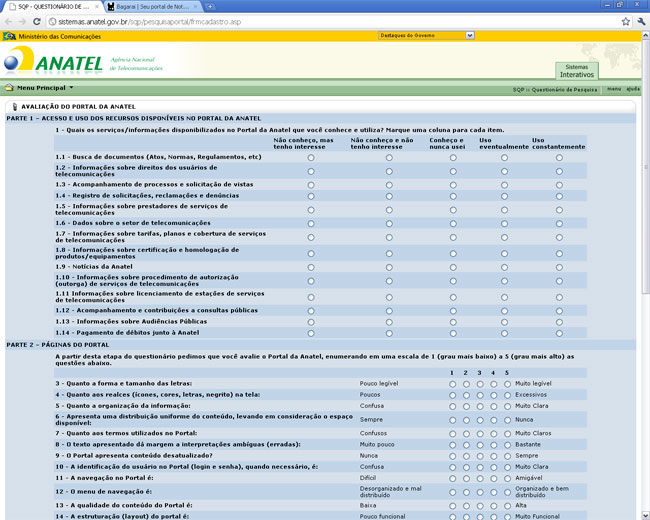This screenshot has width=650, height=520.
Task: Click 'Amigável' label in question 11
Action: pos(529,478)
